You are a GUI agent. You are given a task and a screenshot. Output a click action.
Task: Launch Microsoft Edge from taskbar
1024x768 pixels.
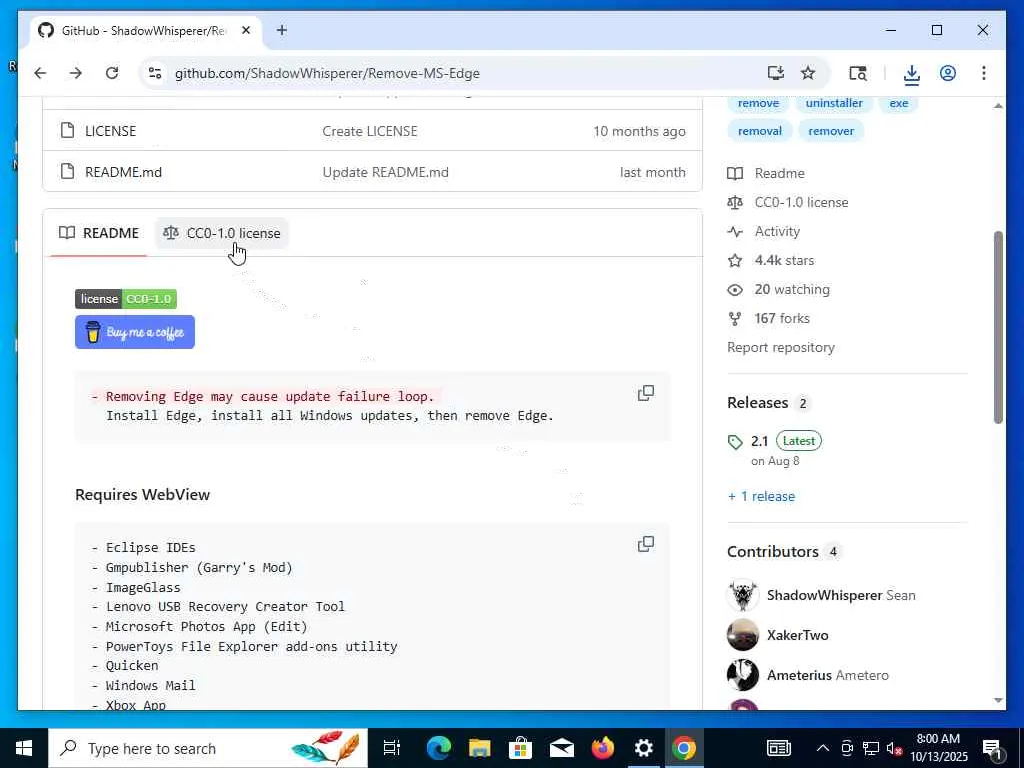pos(439,748)
